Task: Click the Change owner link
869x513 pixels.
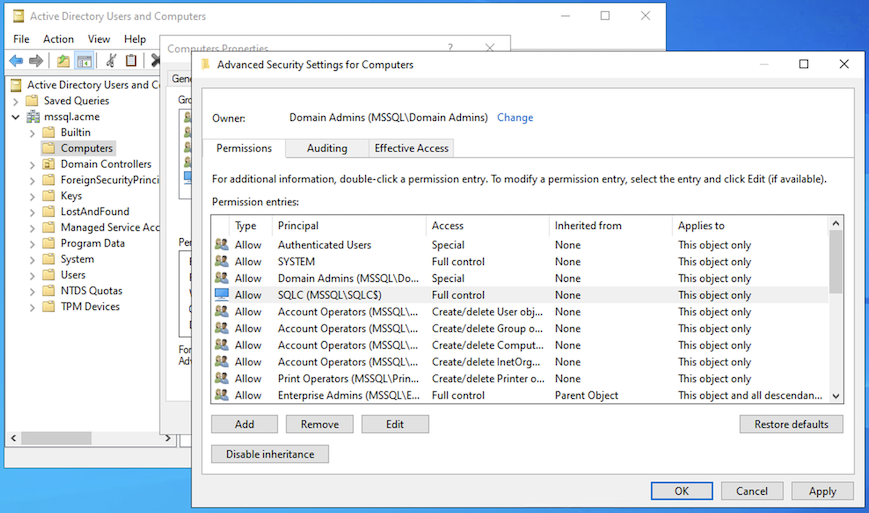Action: (515, 117)
